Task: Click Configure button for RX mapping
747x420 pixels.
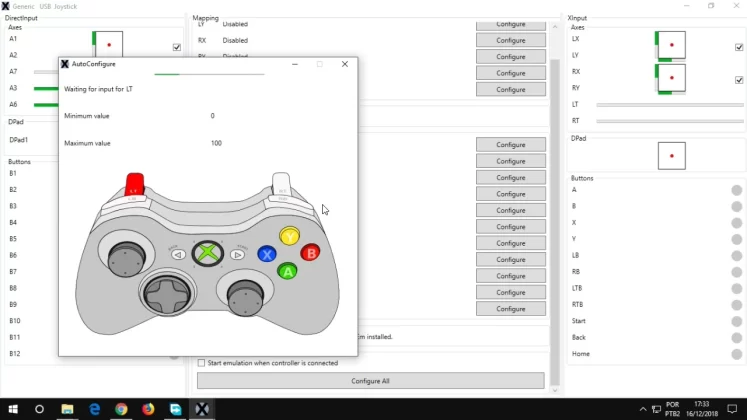Action: tap(511, 40)
